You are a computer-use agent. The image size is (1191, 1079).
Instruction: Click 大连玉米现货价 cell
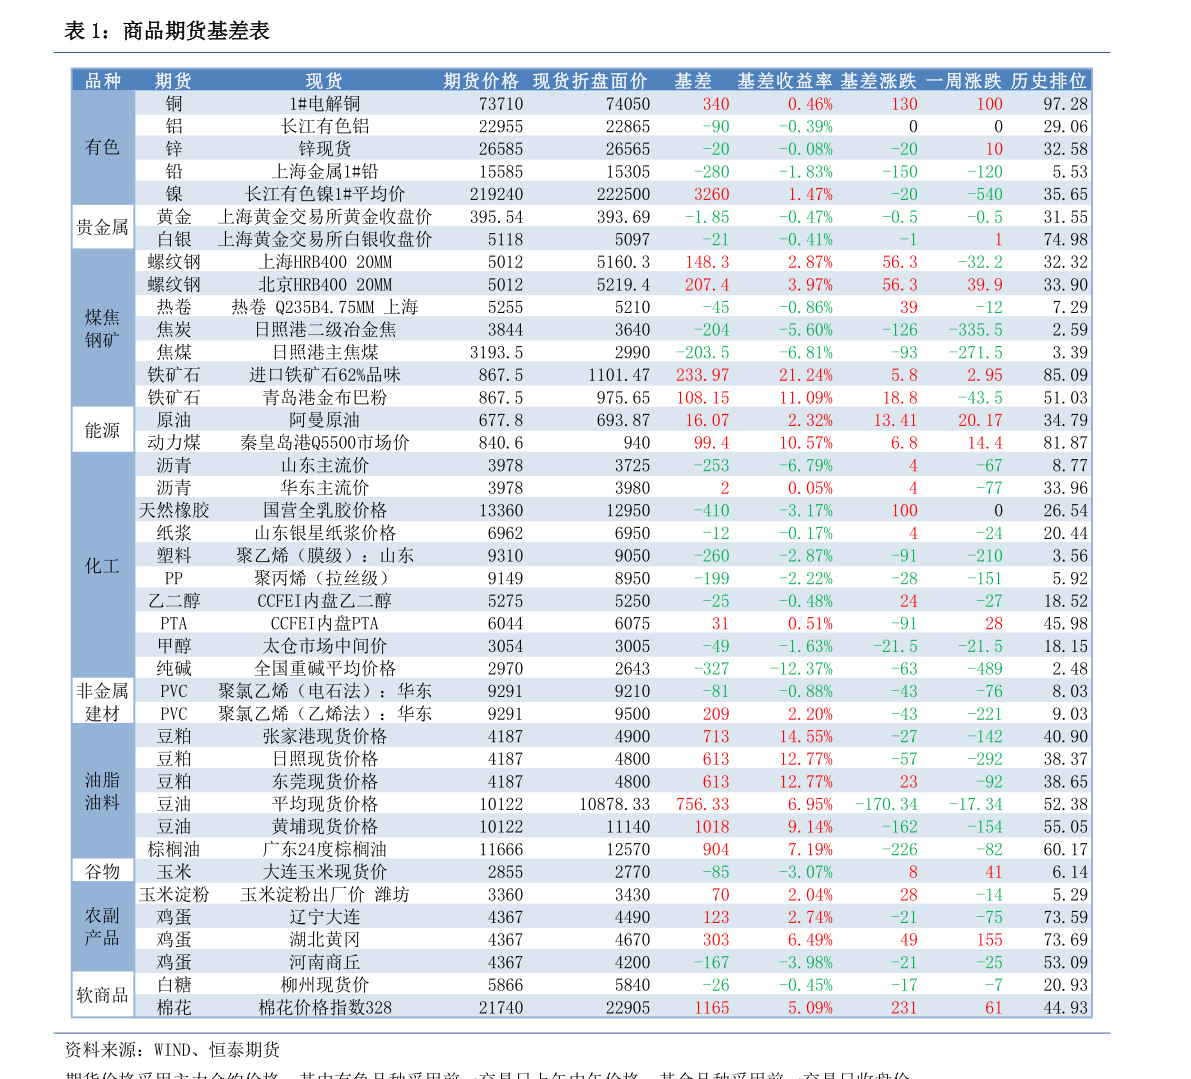pos(324,872)
